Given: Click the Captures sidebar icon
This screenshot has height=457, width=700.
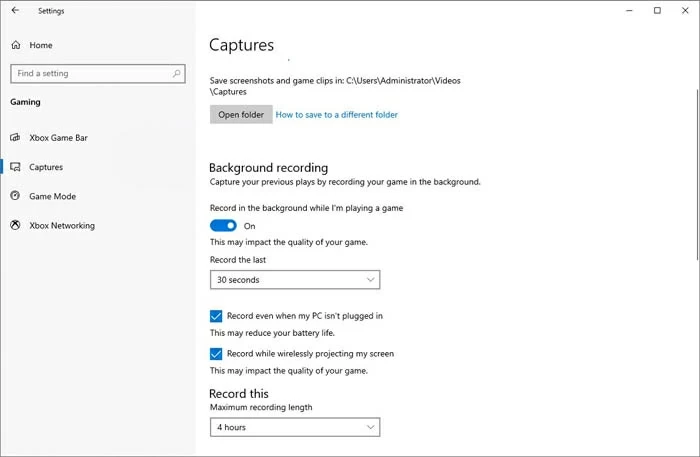Looking at the screenshot, I should point(16,167).
